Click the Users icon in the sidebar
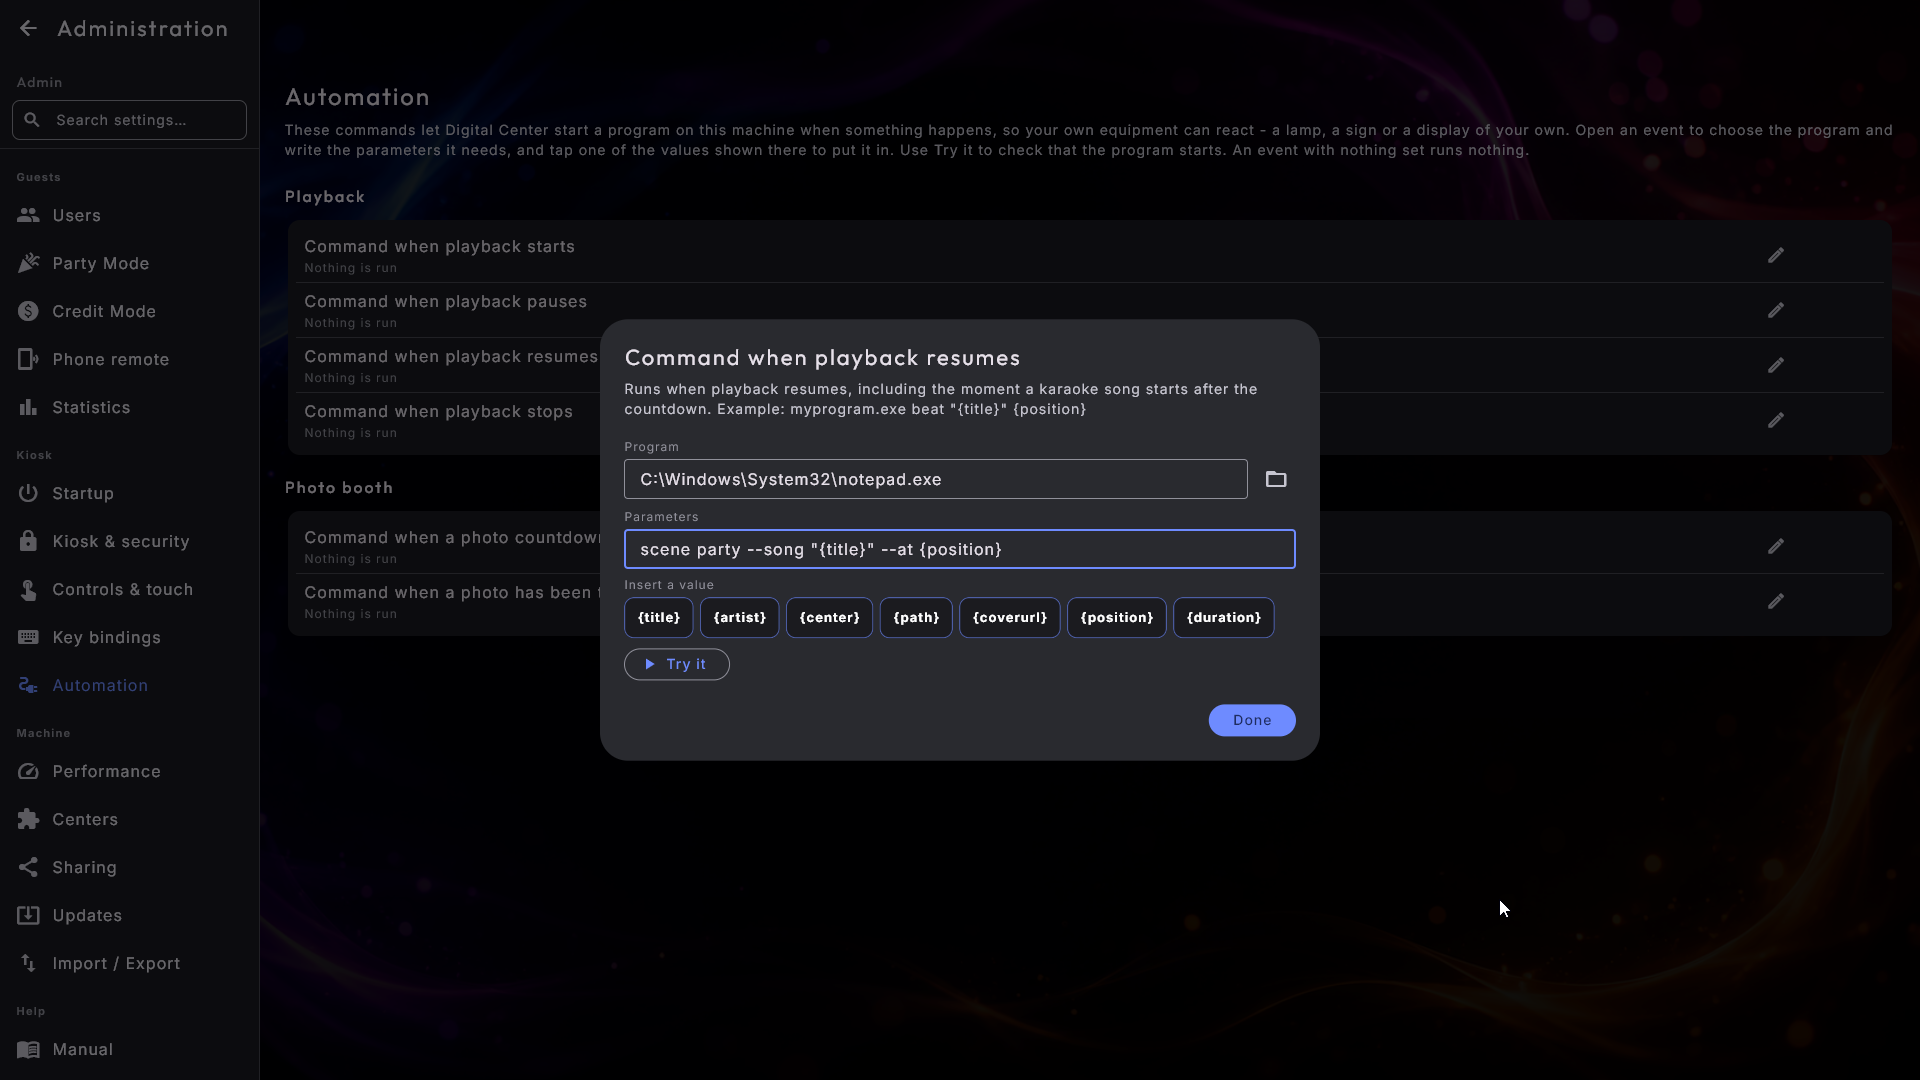This screenshot has height=1080, width=1920. (x=28, y=215)
